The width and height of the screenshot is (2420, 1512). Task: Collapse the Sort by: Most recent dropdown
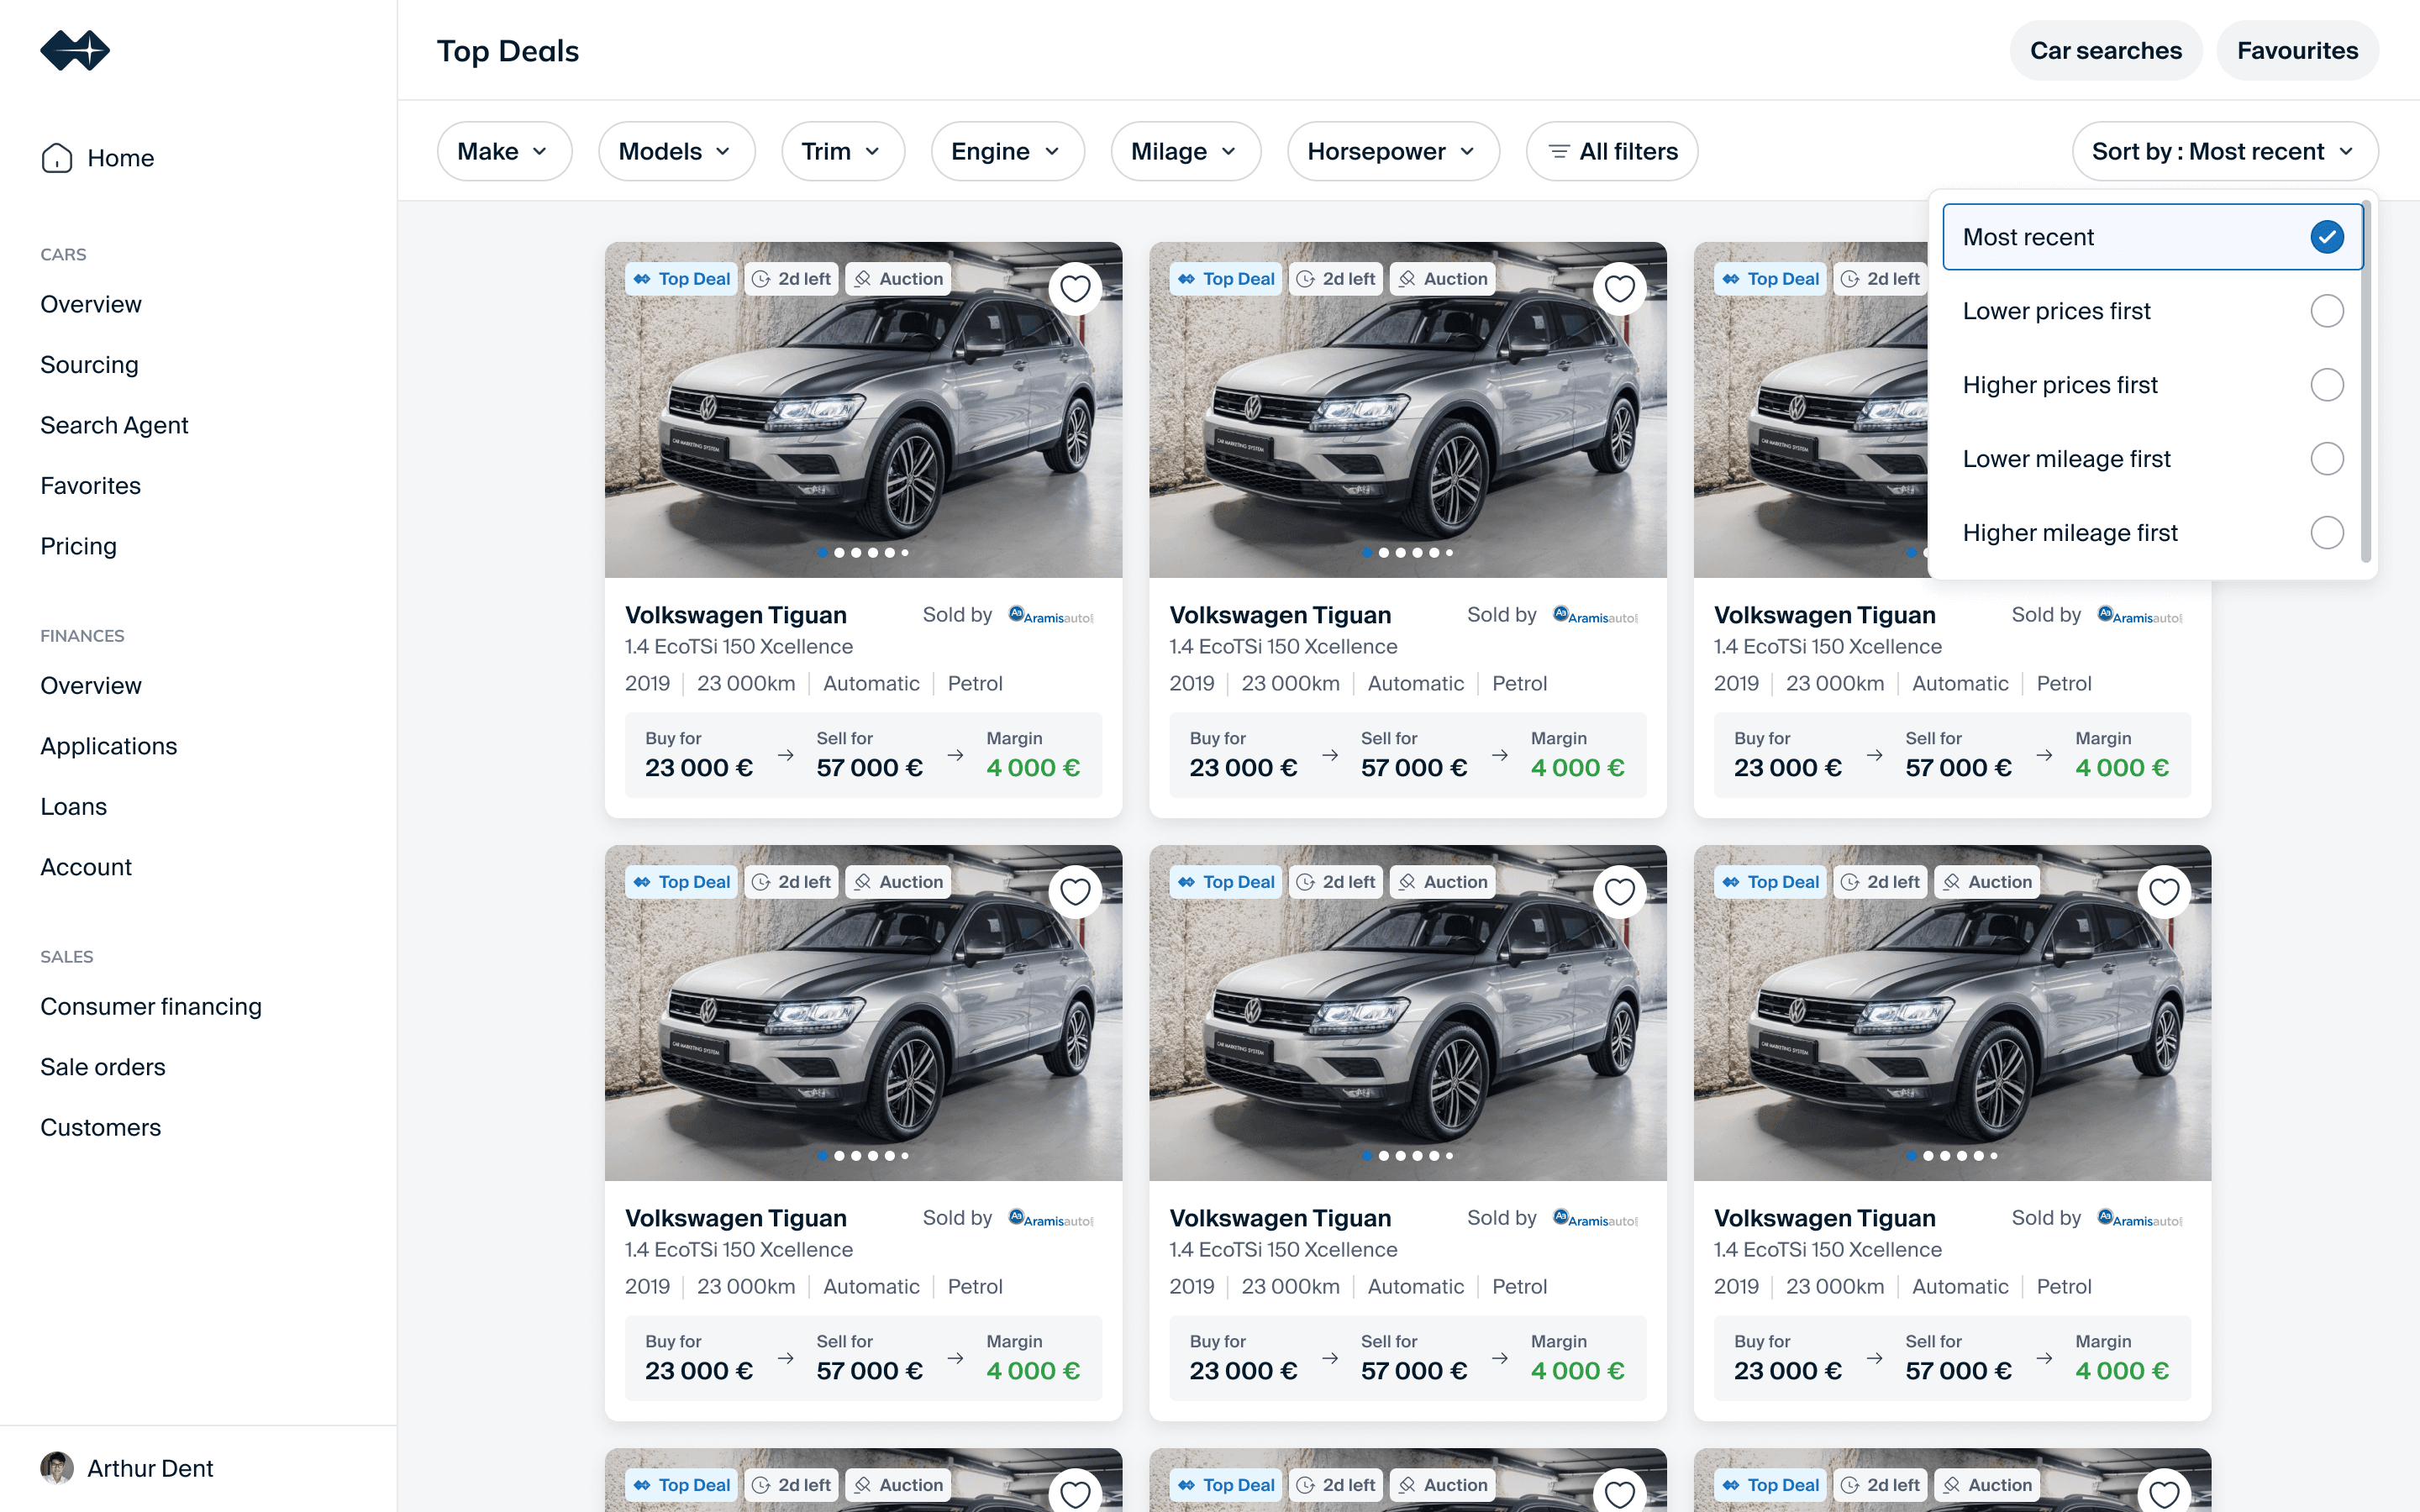pos(2225,151)
